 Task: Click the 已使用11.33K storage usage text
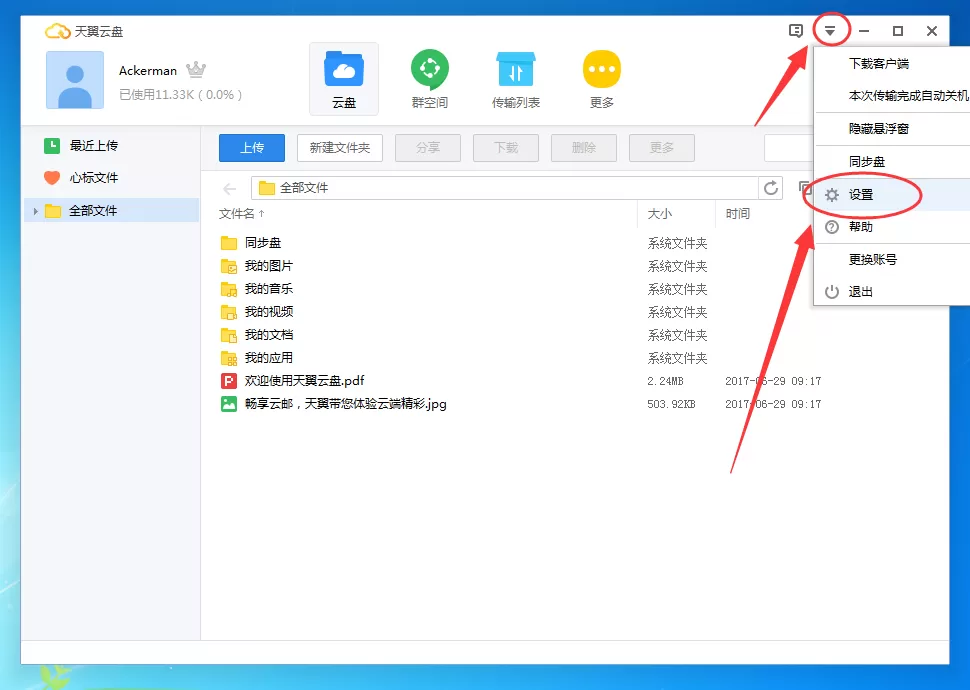point(180,95)
